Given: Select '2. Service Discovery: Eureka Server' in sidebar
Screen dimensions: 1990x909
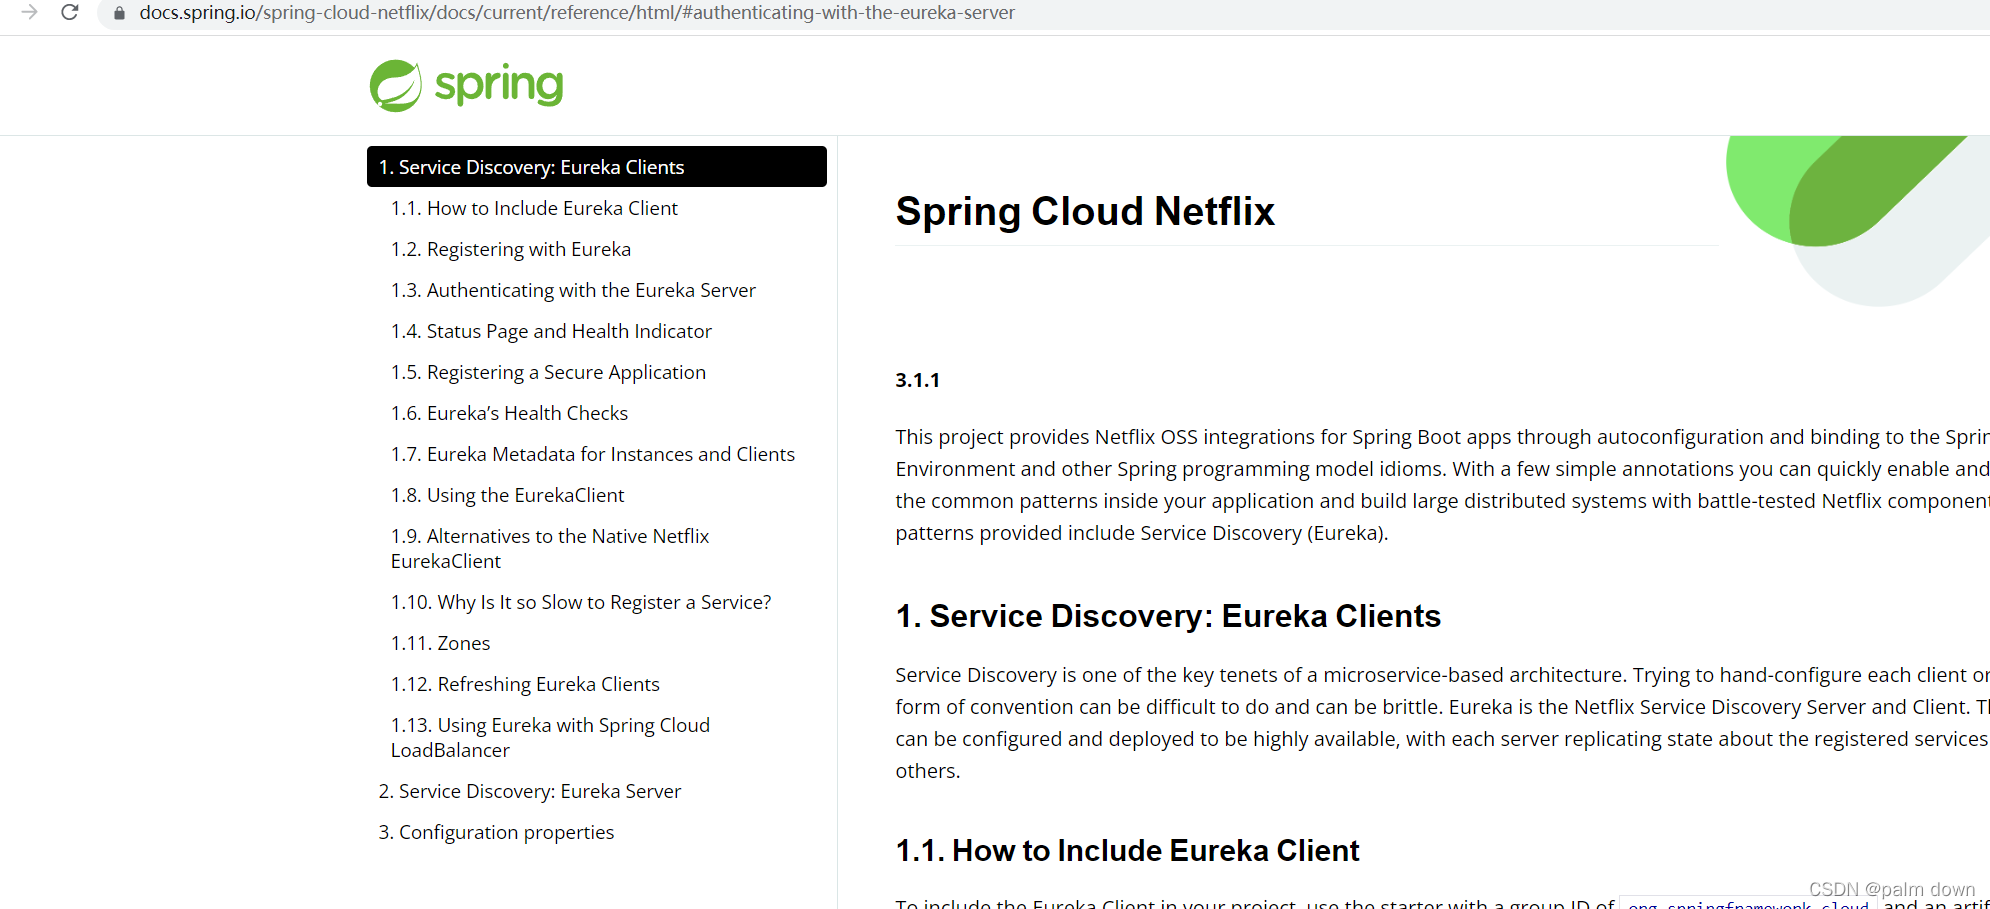Looking at the screenshot, I should (x=530, y=791).
